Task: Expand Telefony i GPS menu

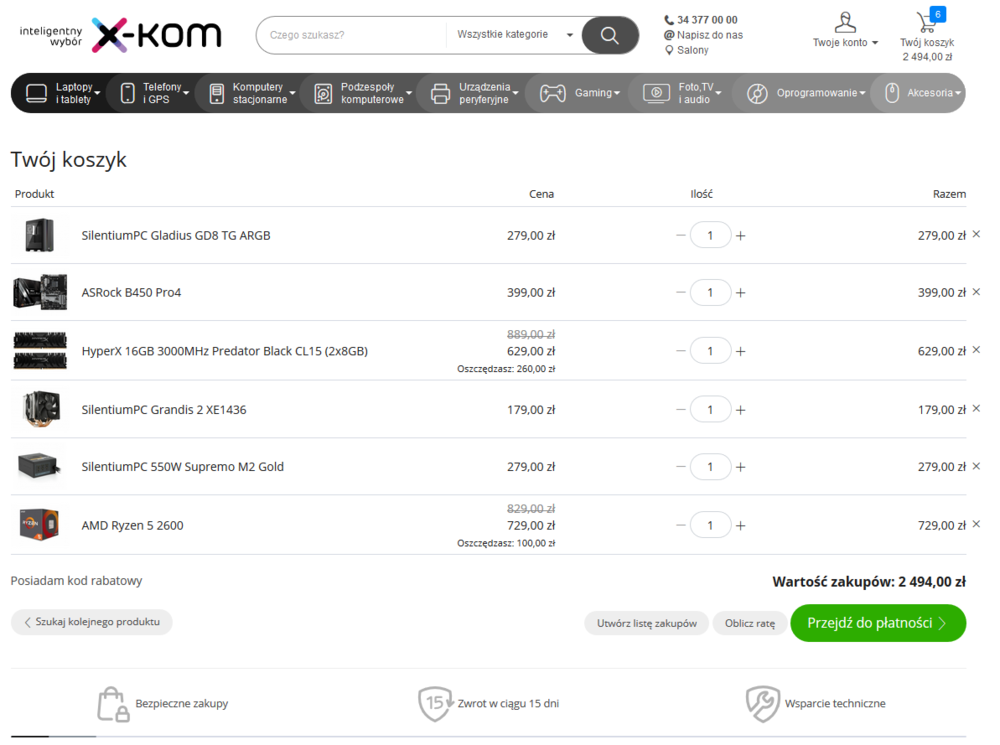Action: pos(155,93)
